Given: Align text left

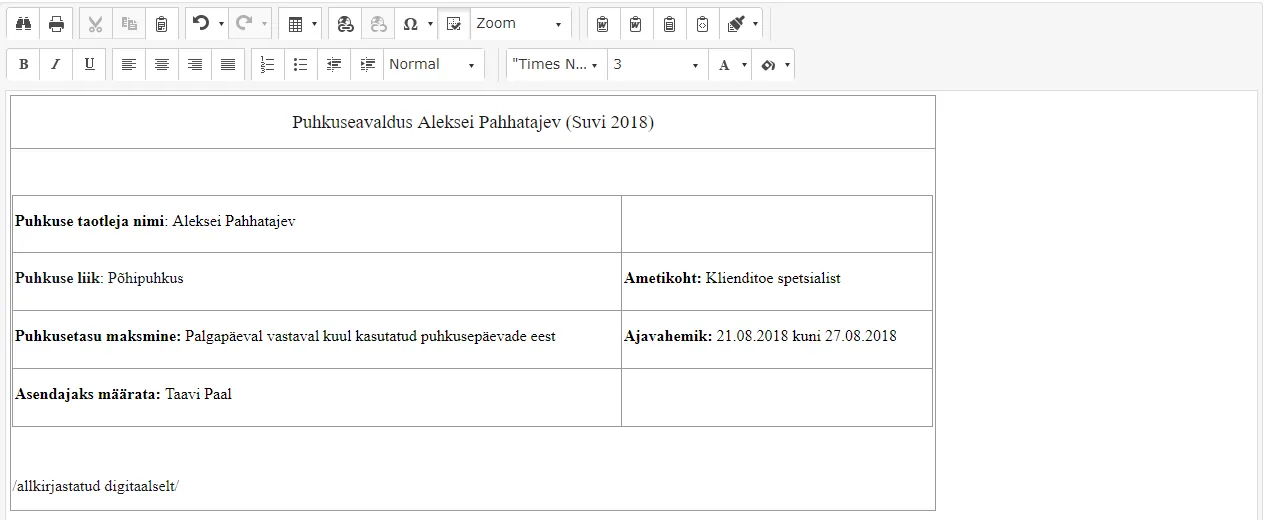Looking at the screenshot, I should (x=128, y=64).
